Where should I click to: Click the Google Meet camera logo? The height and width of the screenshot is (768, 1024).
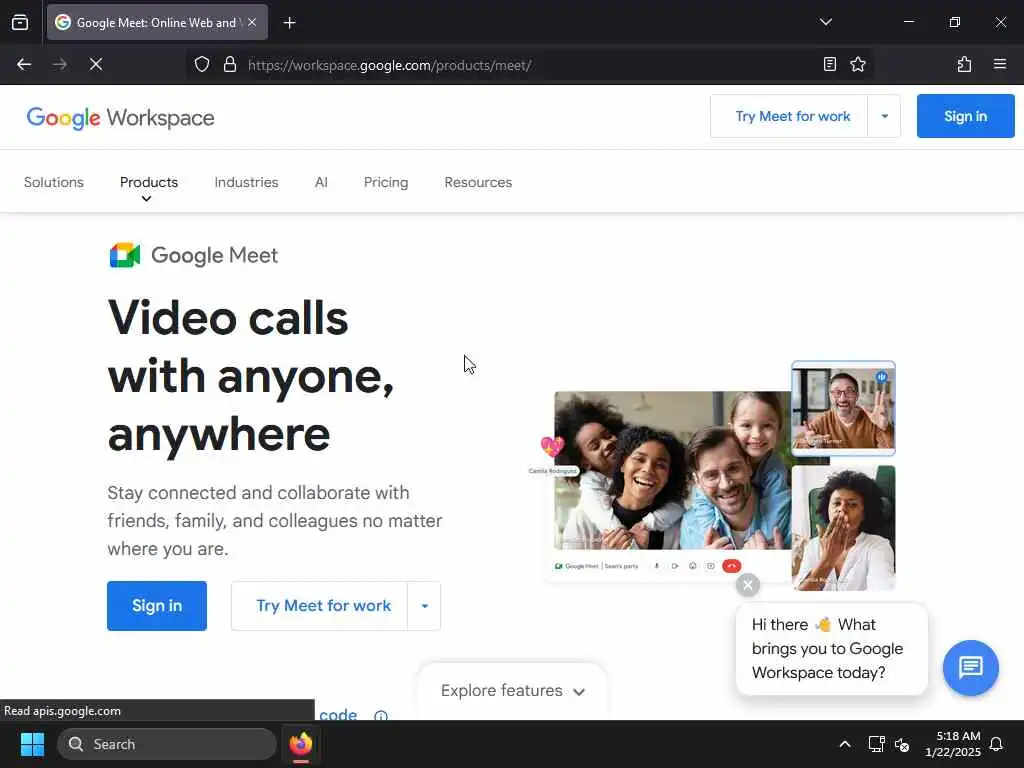[x=125, y=255]
